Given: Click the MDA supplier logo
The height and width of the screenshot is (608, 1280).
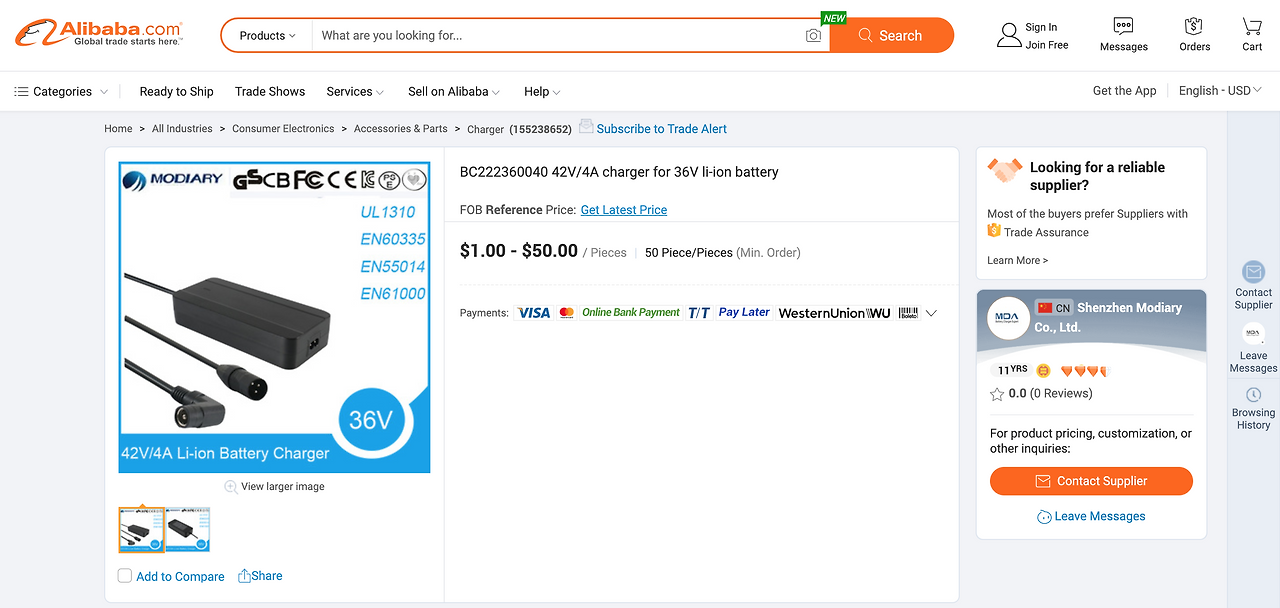Looking at the screenshot, I should [1007, 318].
